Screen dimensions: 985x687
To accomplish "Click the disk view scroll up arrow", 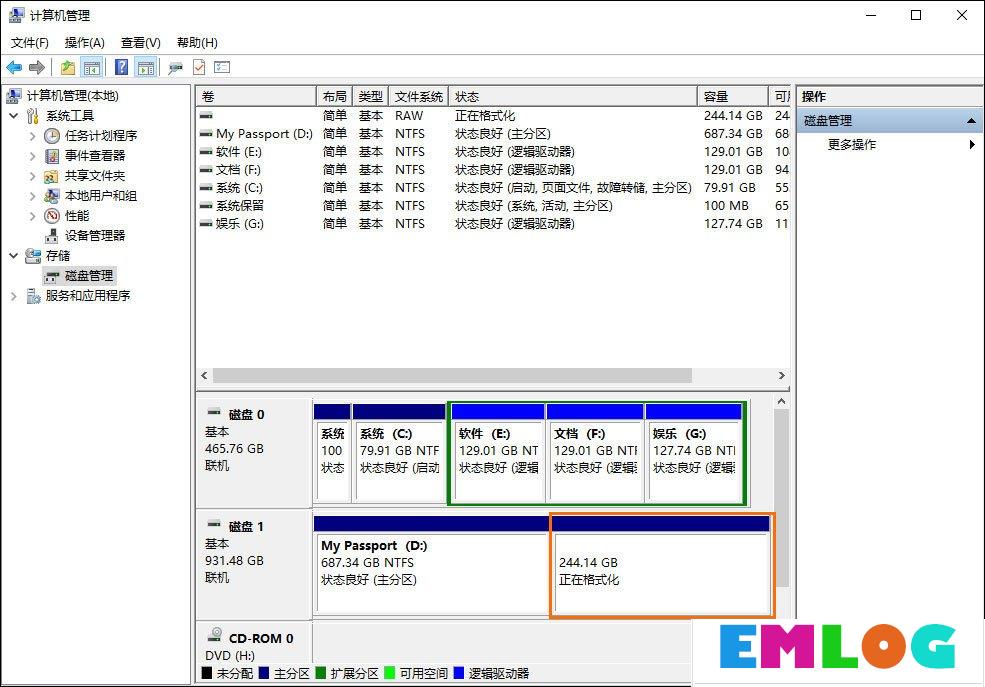I will [781, 401].
